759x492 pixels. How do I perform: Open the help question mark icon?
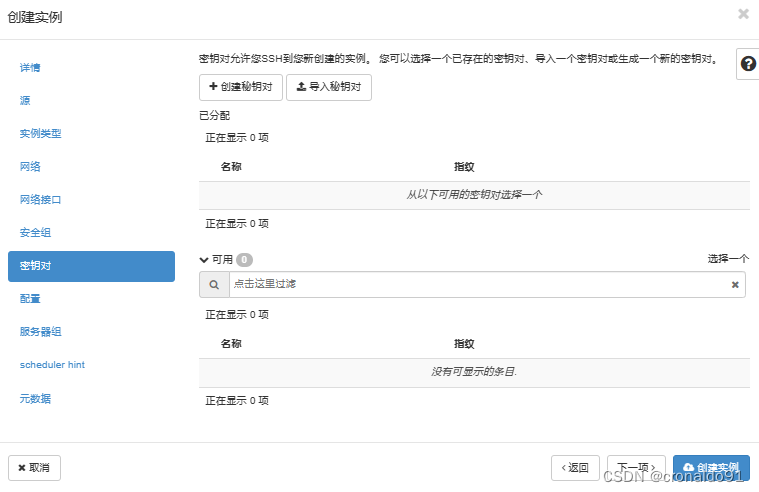click(748, 63)
